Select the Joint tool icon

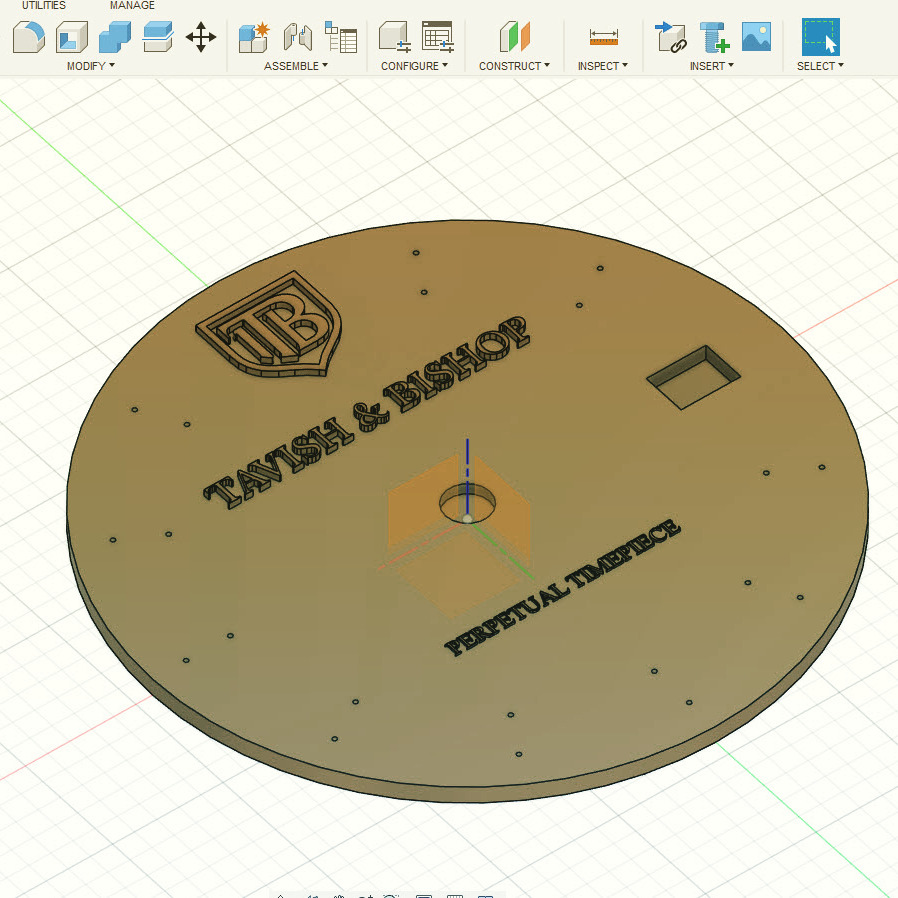pyautogui.click(x=298, y=37)
